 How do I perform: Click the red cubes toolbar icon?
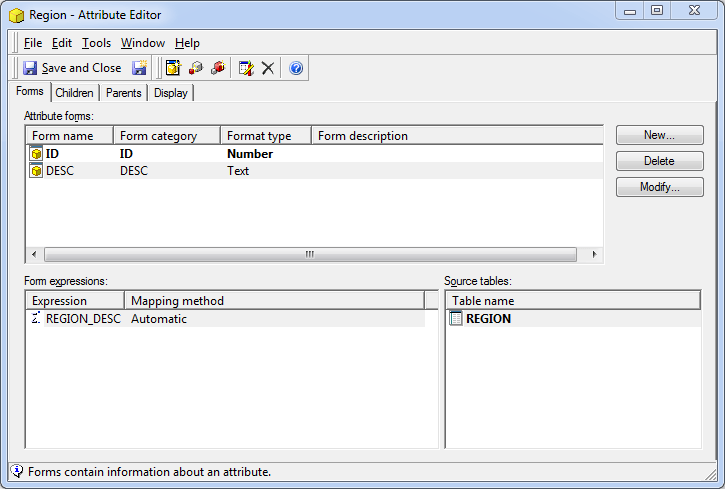[218, 68]
